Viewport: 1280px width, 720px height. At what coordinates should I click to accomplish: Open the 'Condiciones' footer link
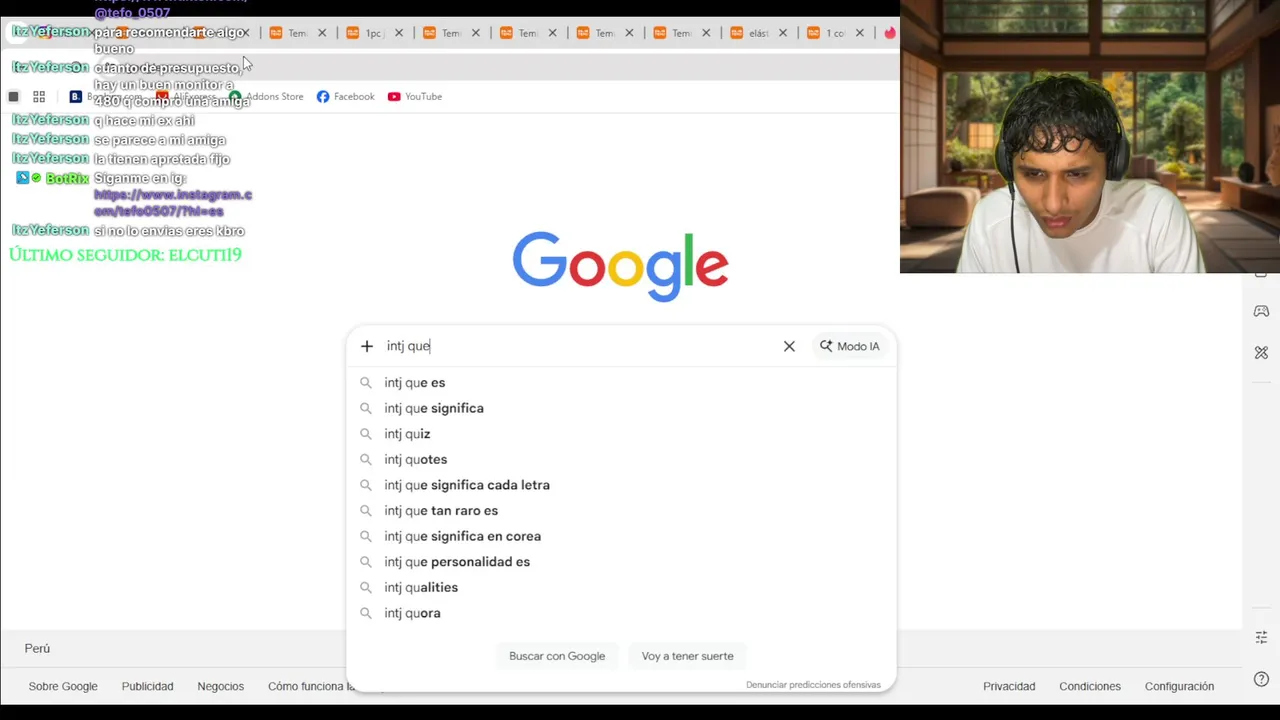[x=1090, y=686]
